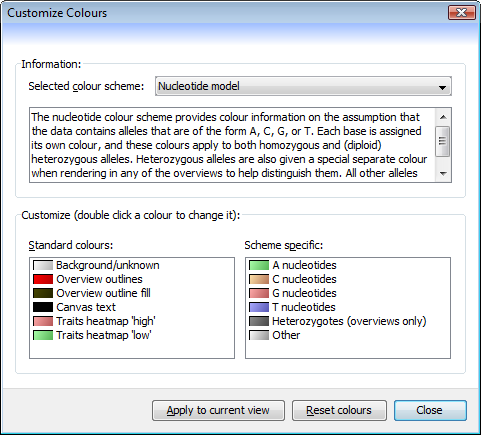Pick the Overview outline fill swatch
481x435 pixels.
coord(43,293)
